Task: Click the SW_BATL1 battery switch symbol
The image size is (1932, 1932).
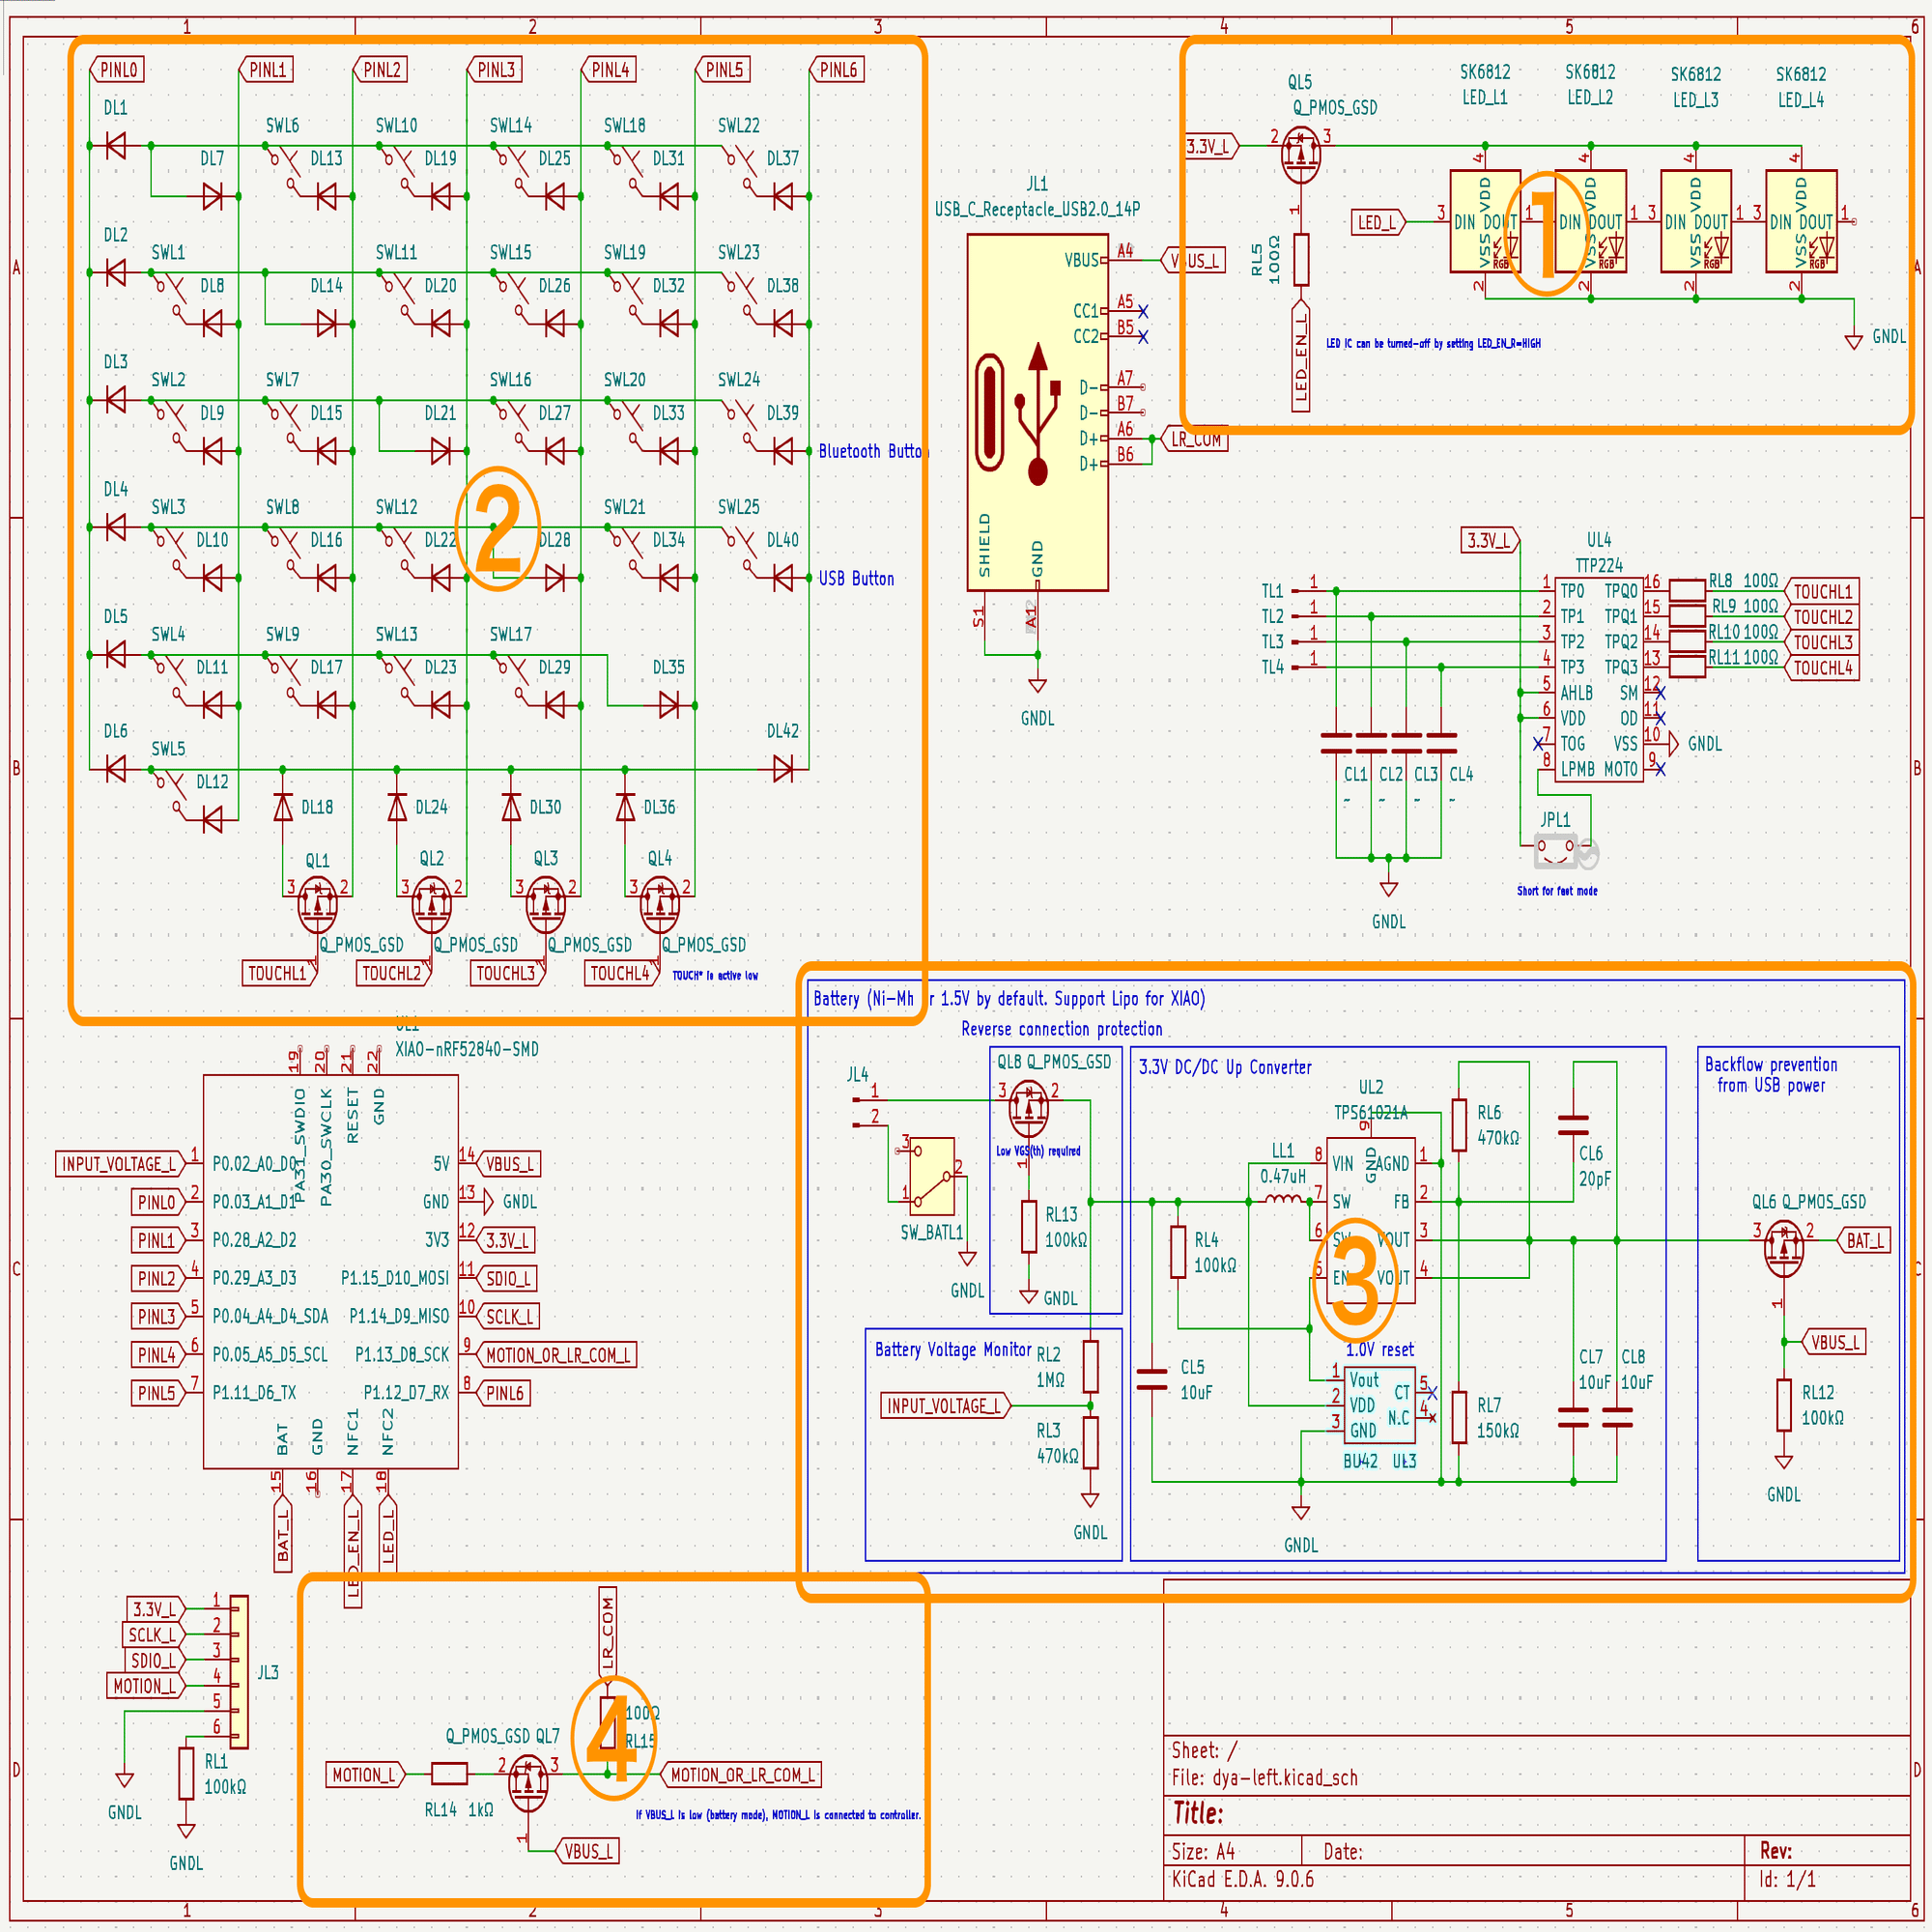Action: pos(932,1175)
